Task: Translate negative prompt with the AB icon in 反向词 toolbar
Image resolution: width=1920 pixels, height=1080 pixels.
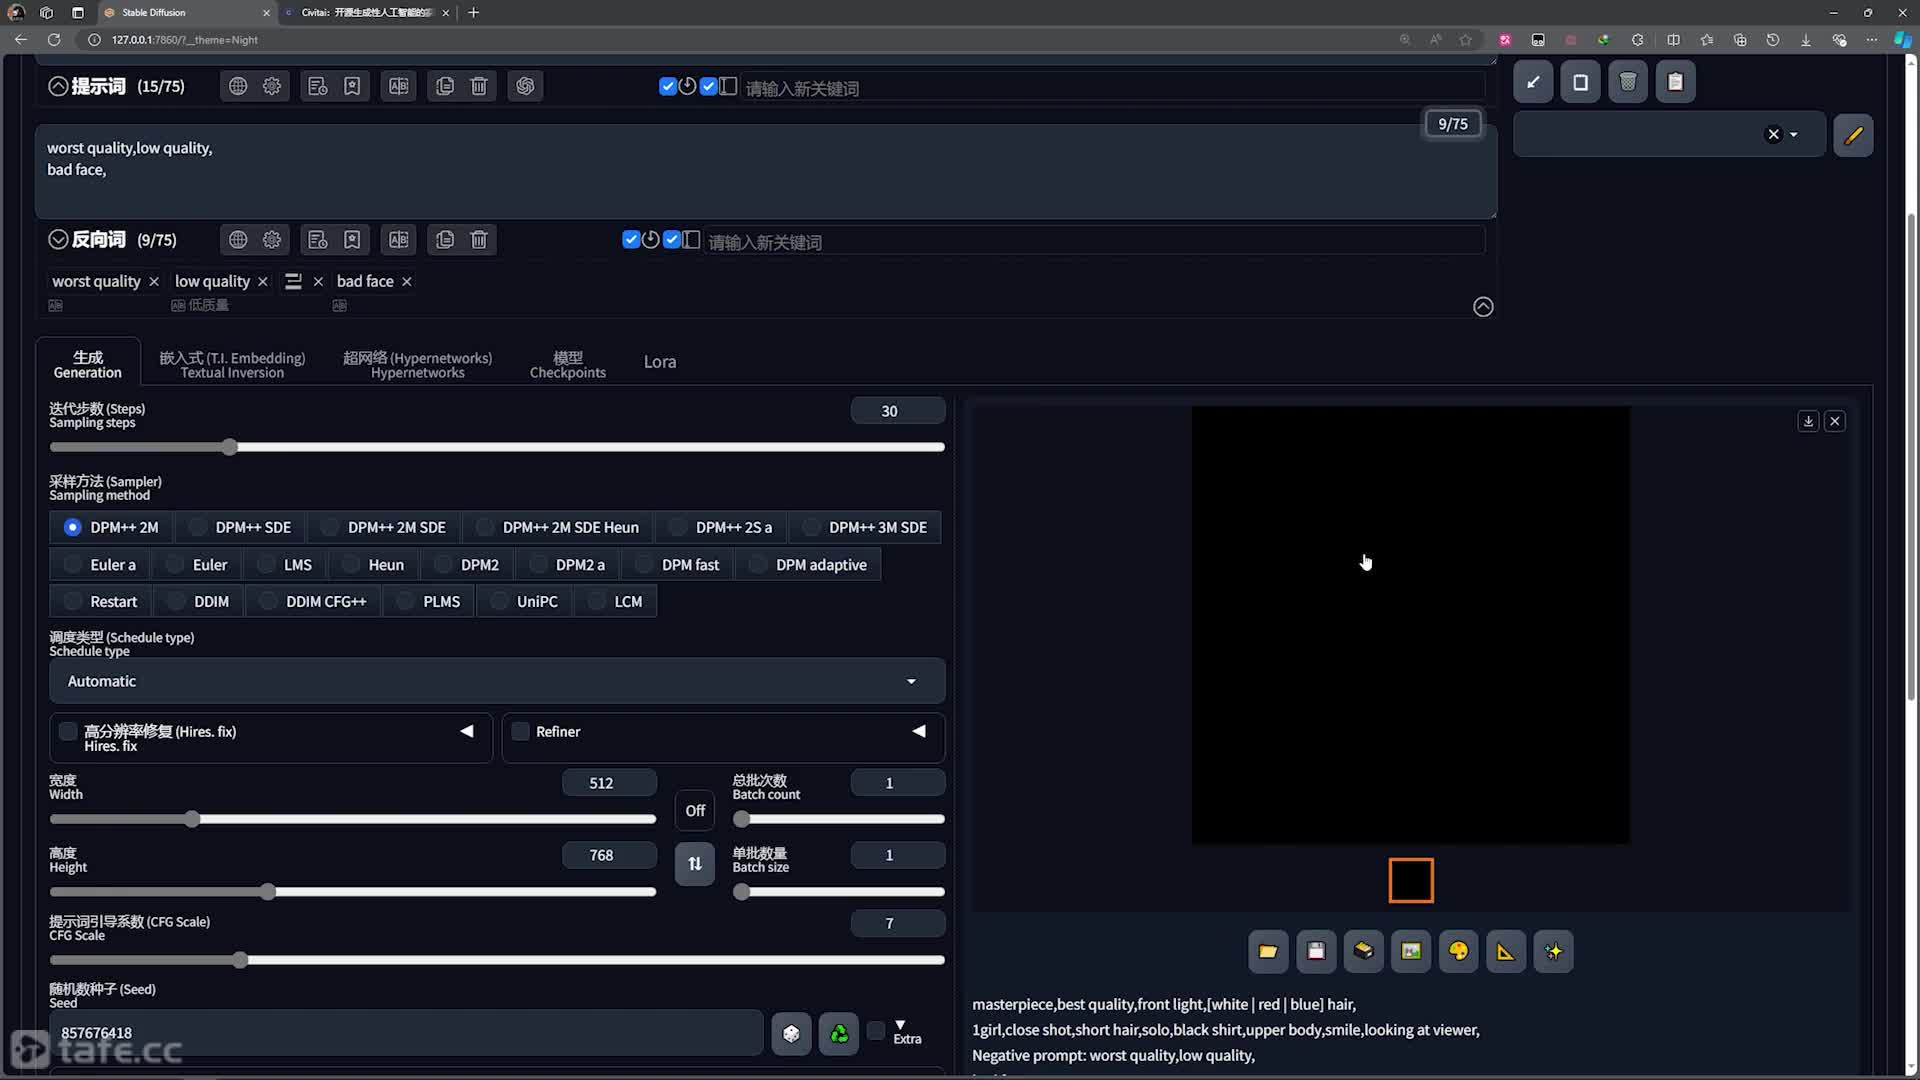Action: click(x=399, y=240)
